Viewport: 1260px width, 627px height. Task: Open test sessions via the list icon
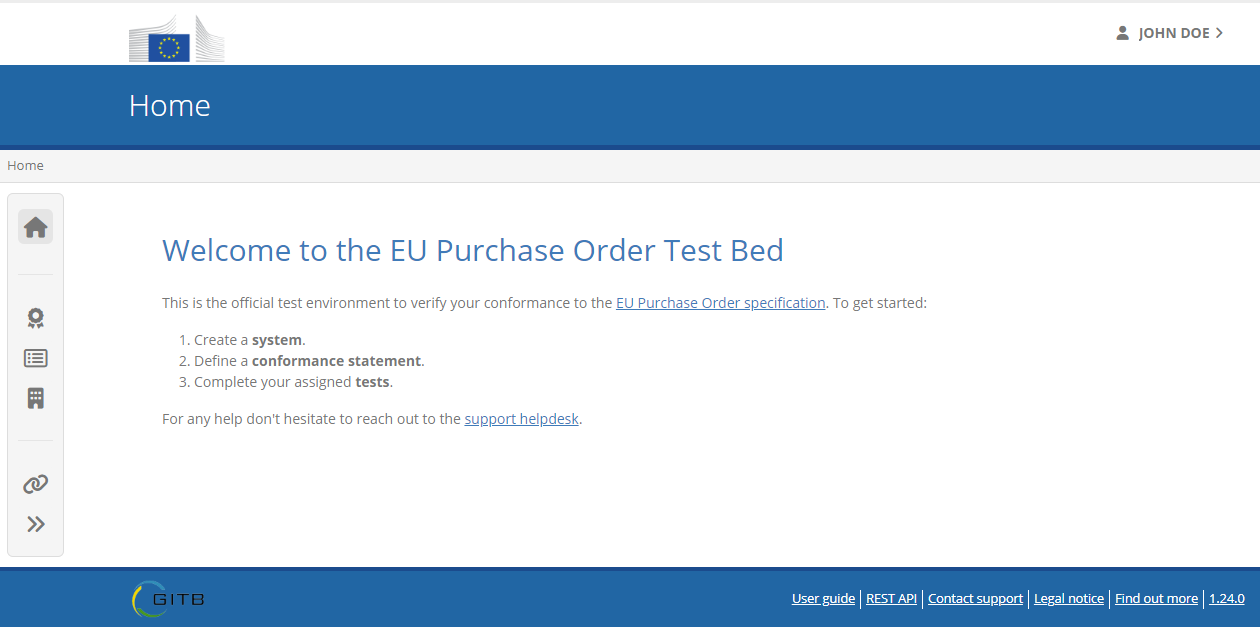[35, 358]
